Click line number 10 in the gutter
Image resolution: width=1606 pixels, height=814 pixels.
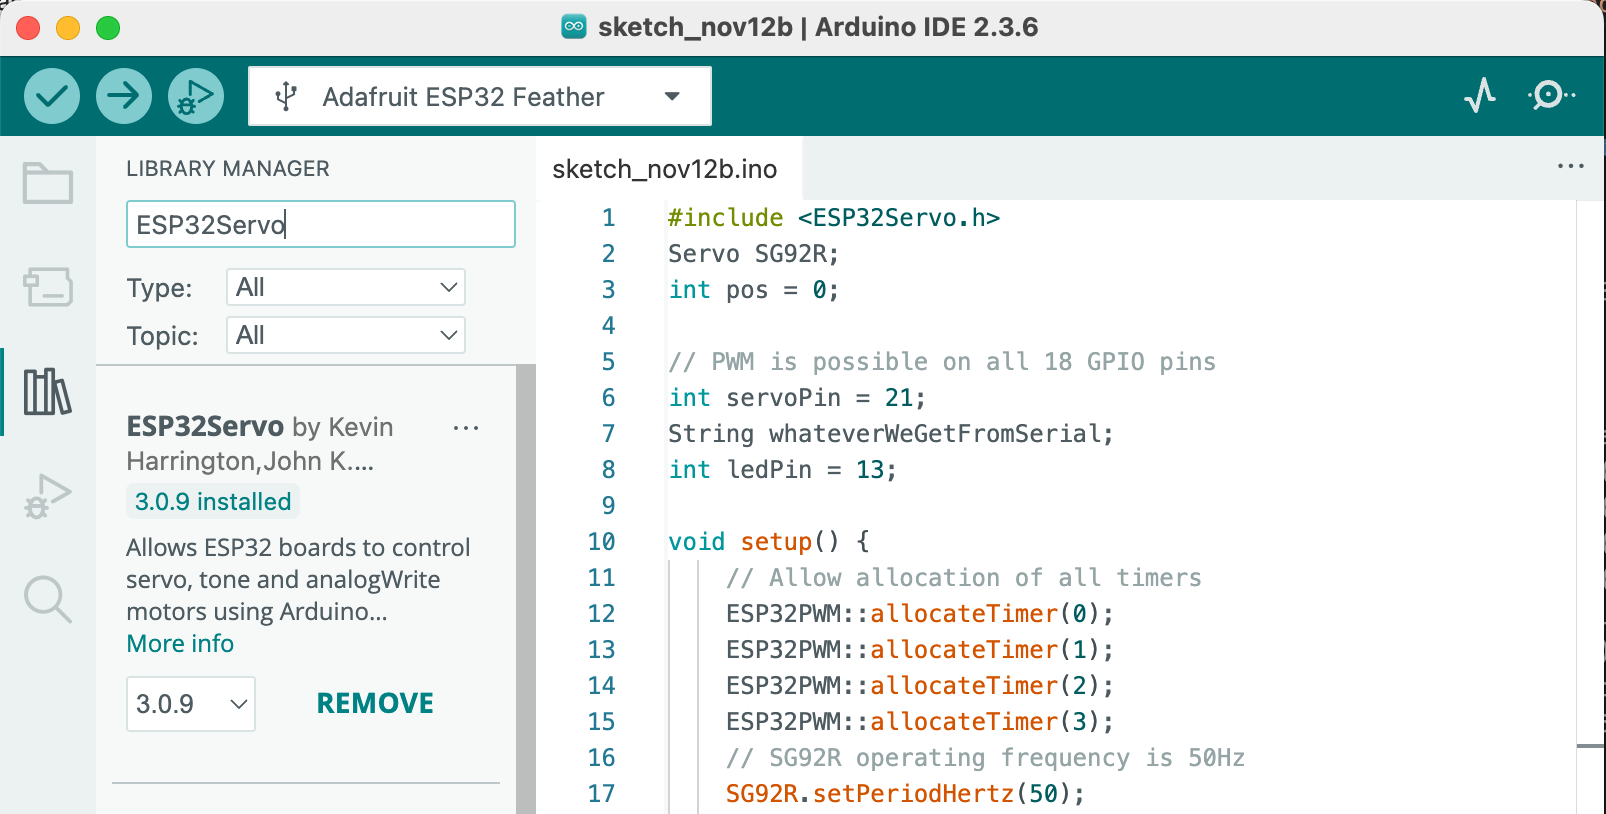(601, 542)
